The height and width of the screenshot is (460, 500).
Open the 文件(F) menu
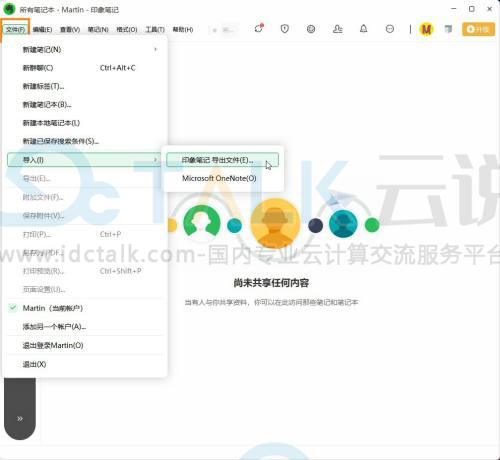[15, 30]
